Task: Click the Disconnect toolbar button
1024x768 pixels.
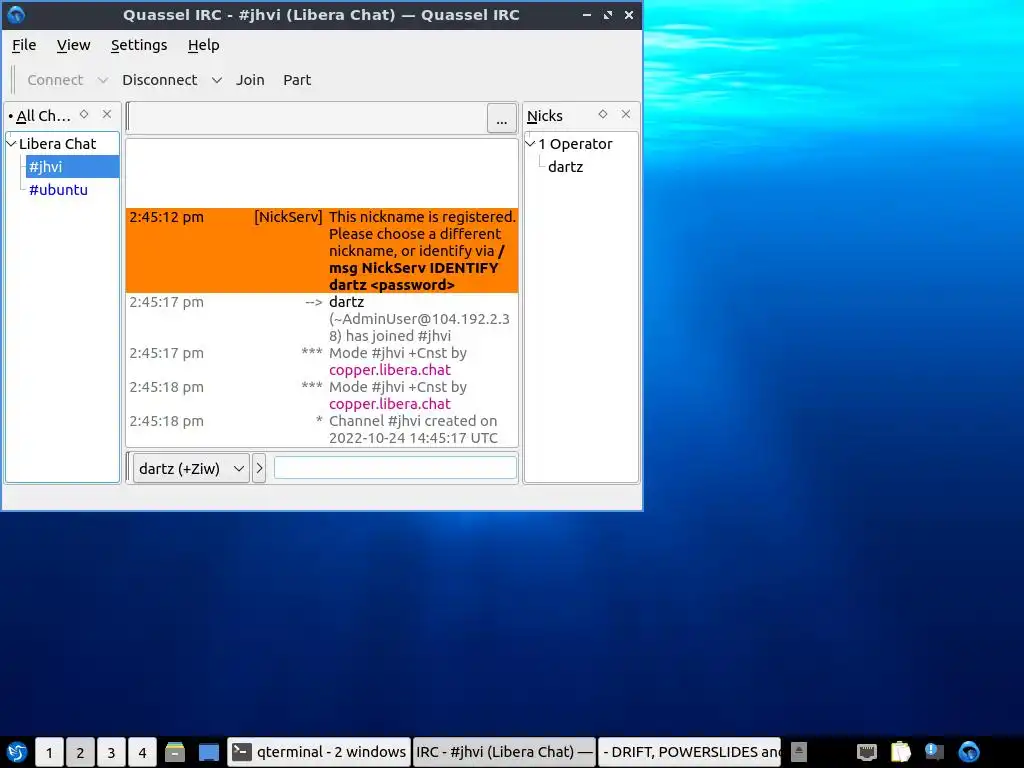Action: coord(159,80)
